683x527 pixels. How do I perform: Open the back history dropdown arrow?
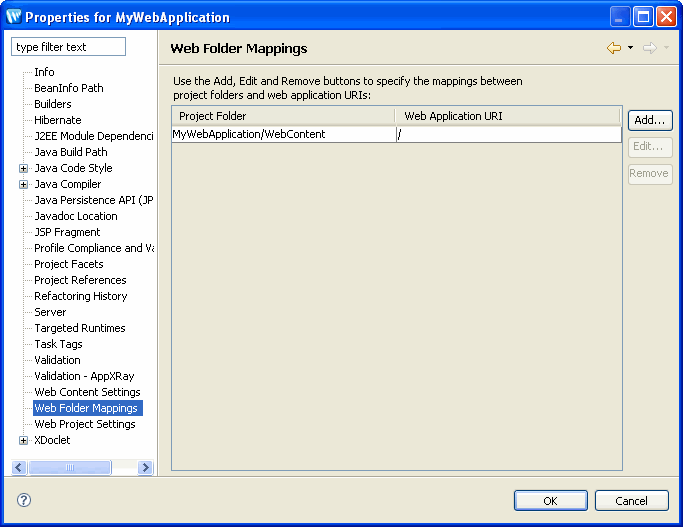[x=630, y=48]
